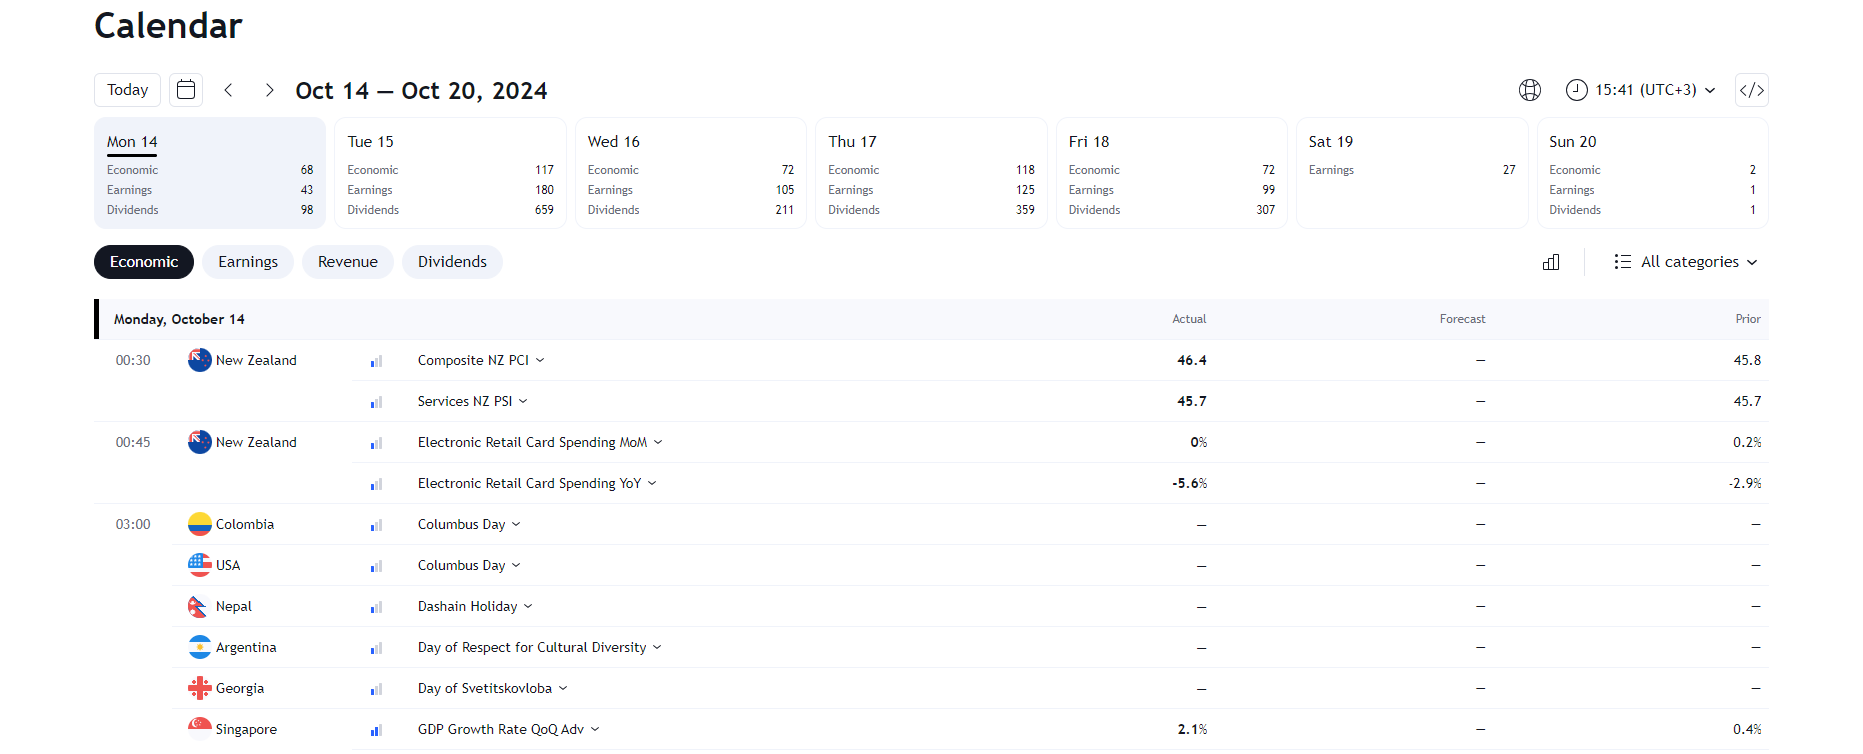Open the timezone 15:41 (UTC+3) dropdown
The image size is (1863, 754).
(x=1641, y=90)
